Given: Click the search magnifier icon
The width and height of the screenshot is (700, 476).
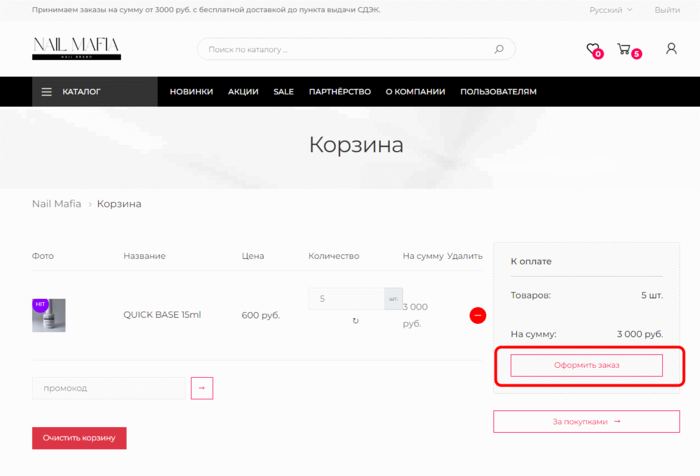Looking at the screenshot, I should click(499, 49).
